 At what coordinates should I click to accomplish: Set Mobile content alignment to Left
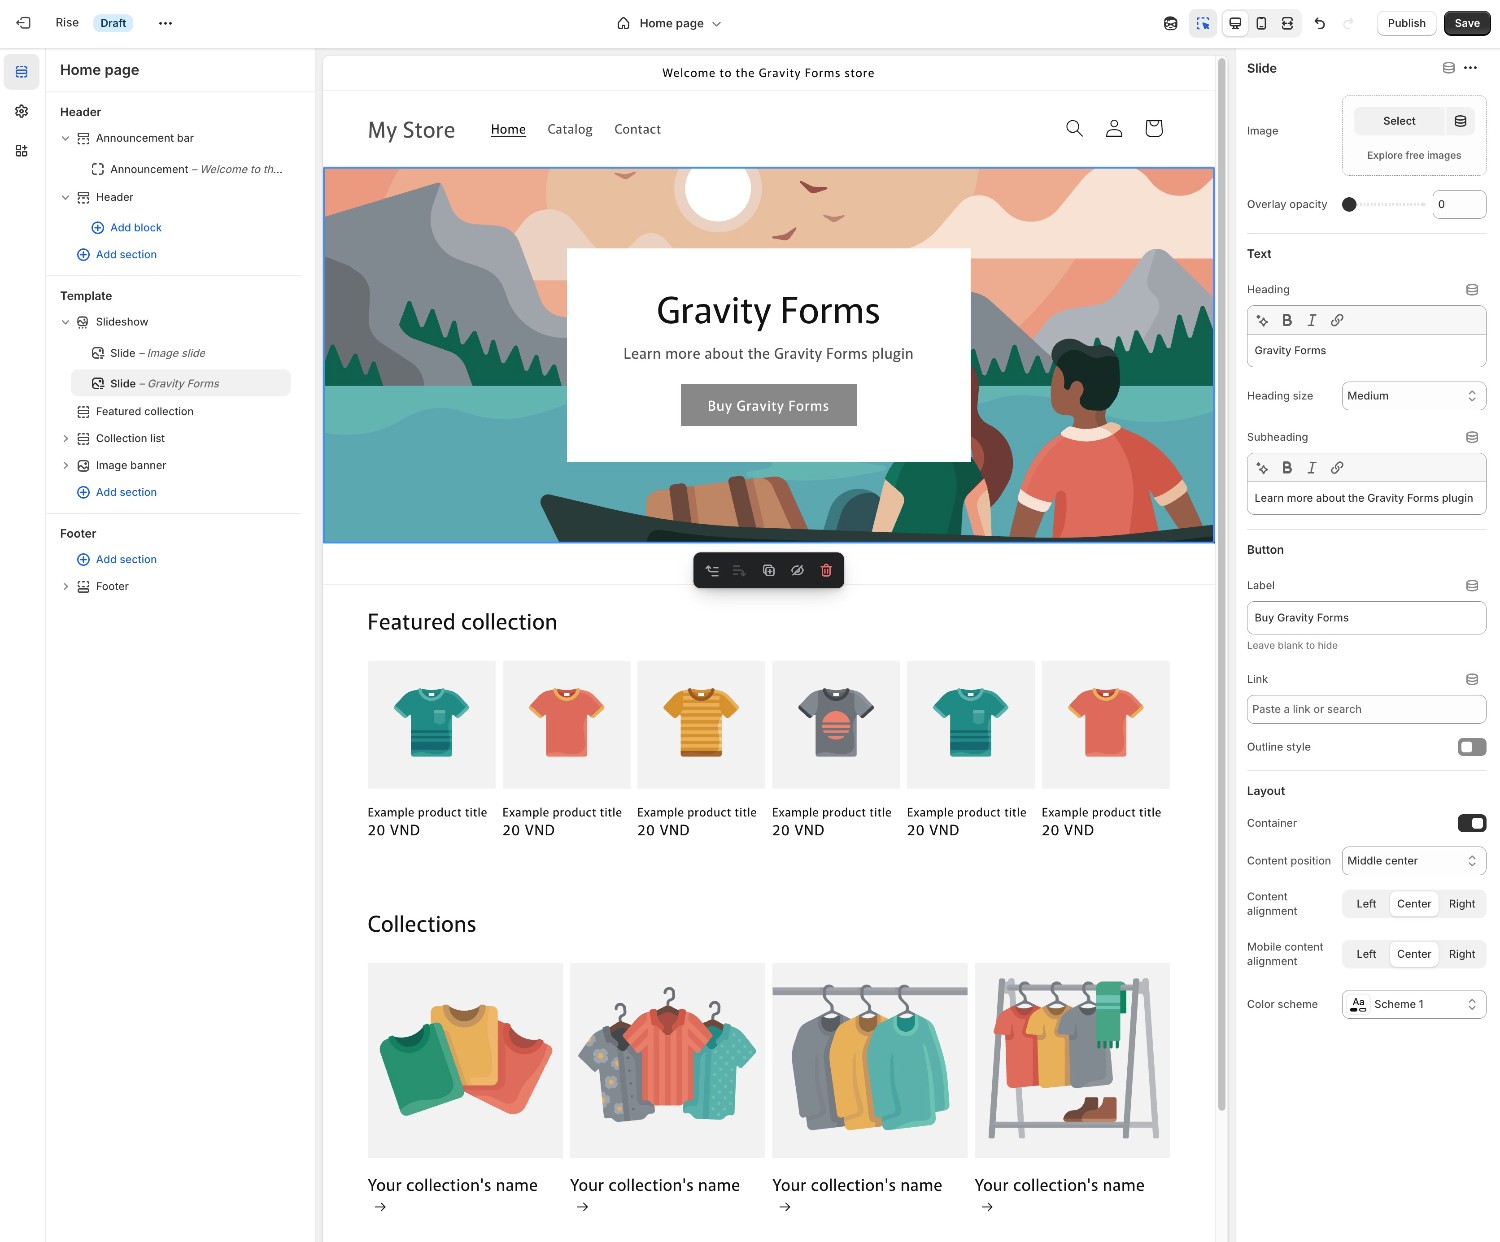[1366, 954]
